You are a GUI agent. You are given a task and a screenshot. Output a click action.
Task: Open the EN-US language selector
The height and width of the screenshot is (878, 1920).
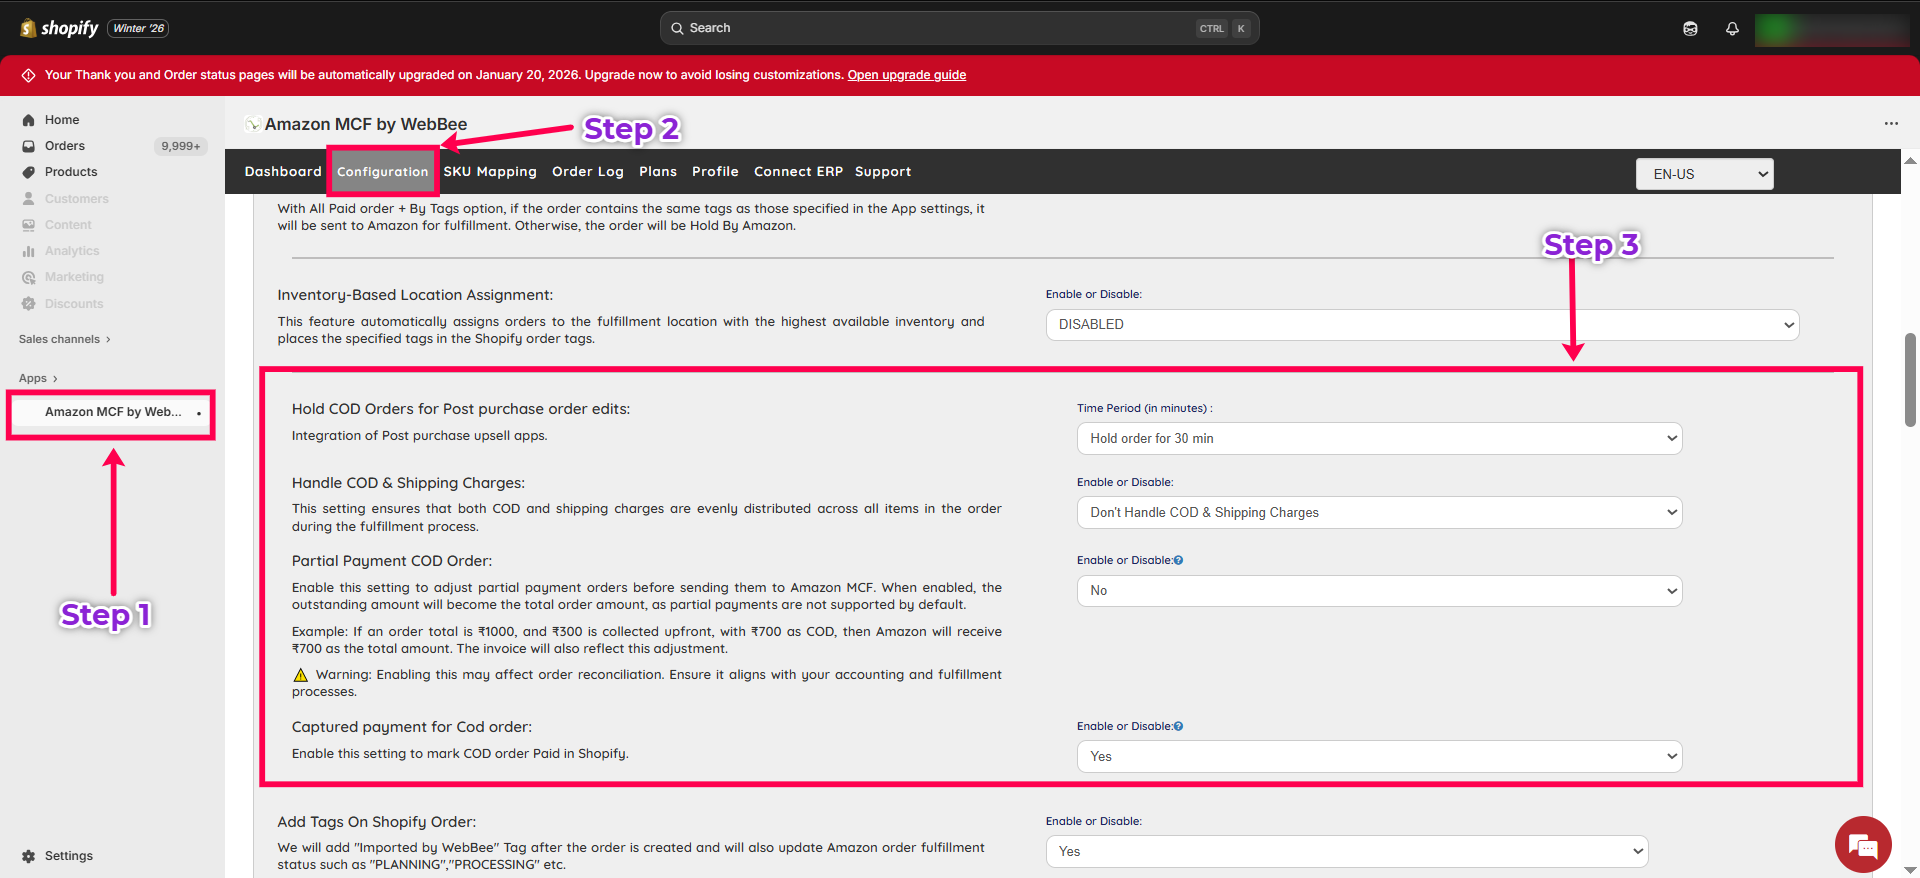(x=1704, y=174)
